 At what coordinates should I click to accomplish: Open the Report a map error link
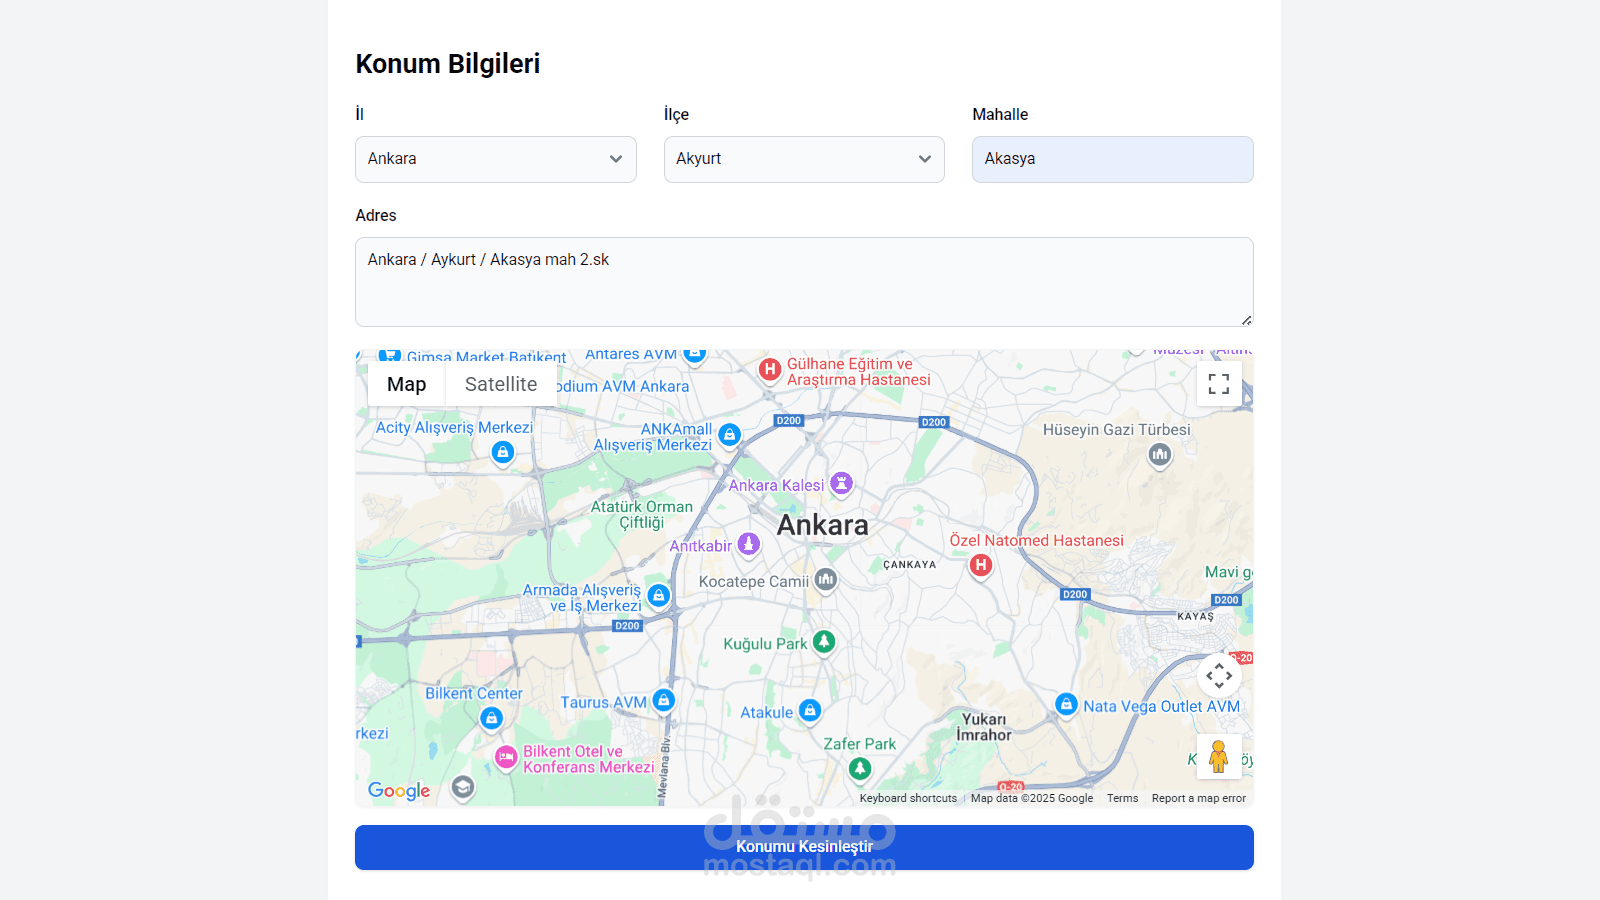pyautogui.click(x=1198, y=798)
